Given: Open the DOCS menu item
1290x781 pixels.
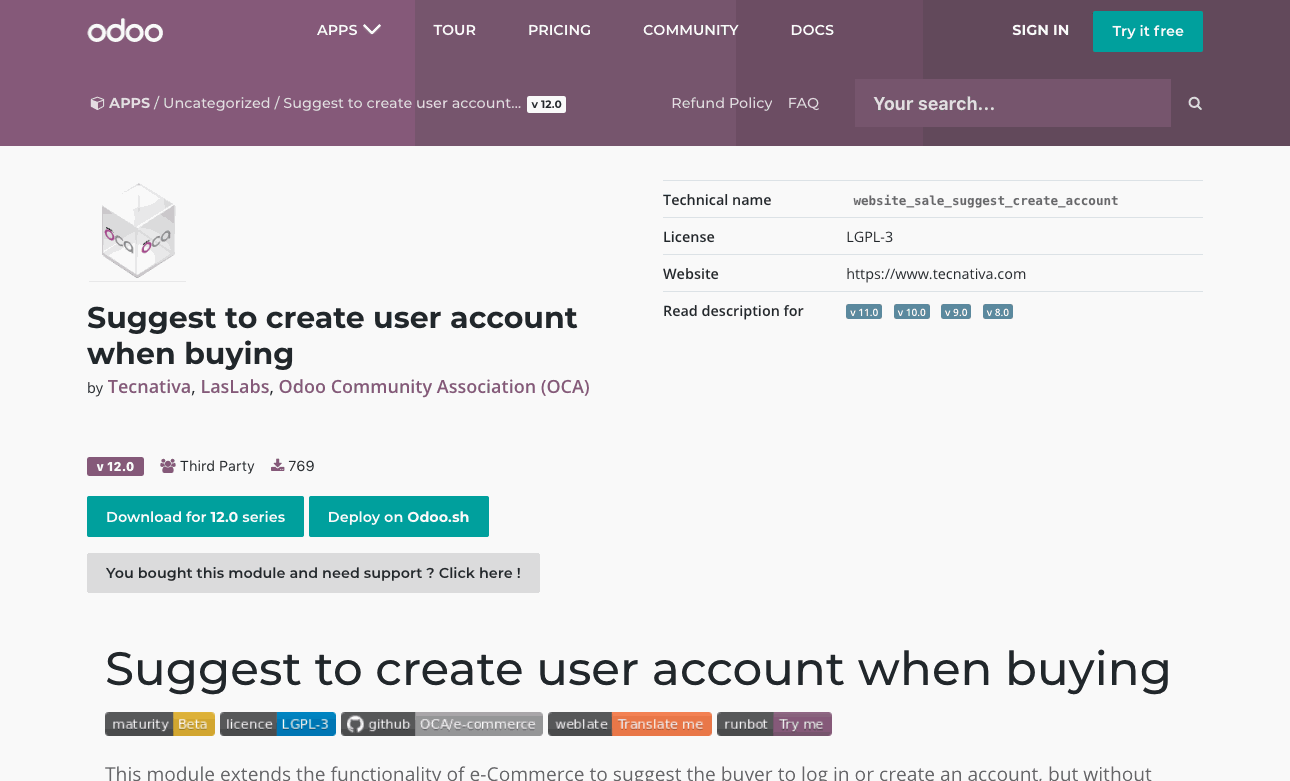Looking at the screenshot, I should tap(812, 30).
